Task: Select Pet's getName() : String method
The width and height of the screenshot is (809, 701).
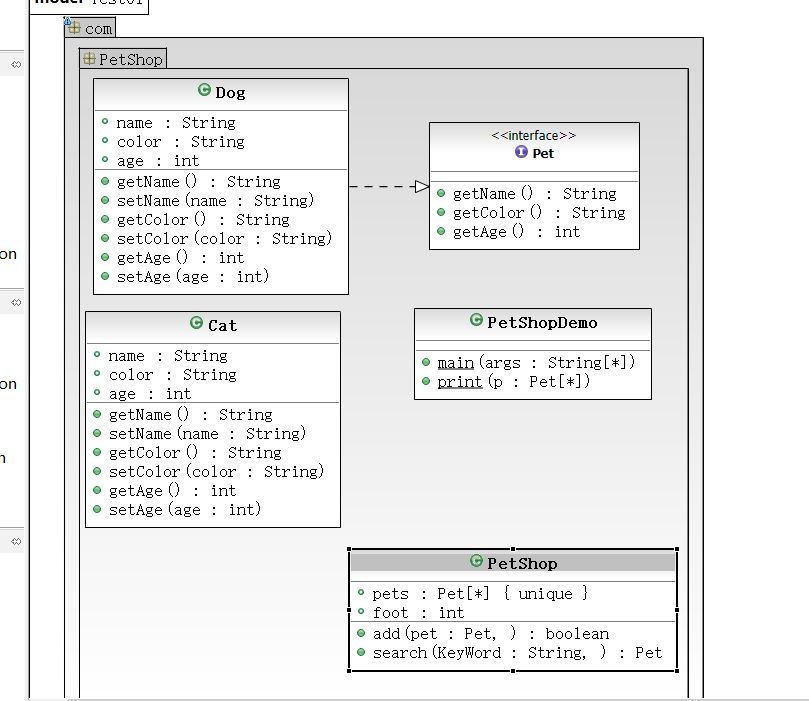Action: (535, 193)
